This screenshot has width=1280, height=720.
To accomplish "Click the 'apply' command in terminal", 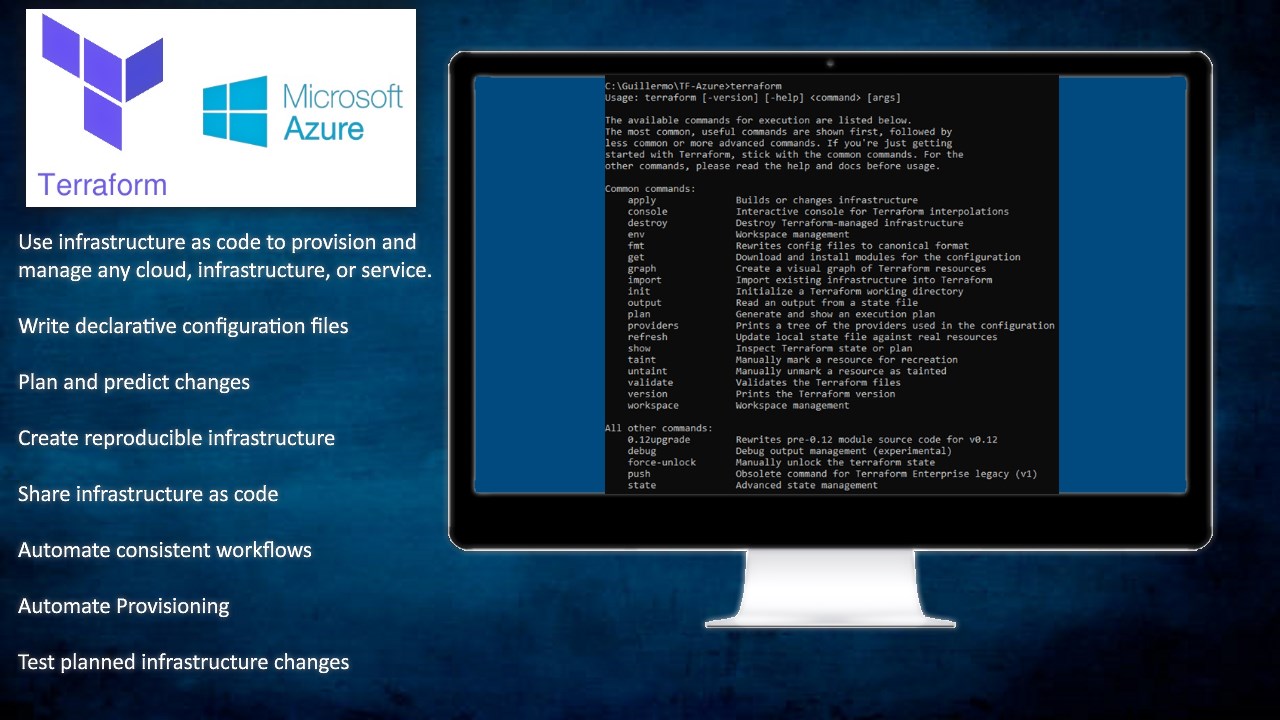I will [x=642, y=200].
